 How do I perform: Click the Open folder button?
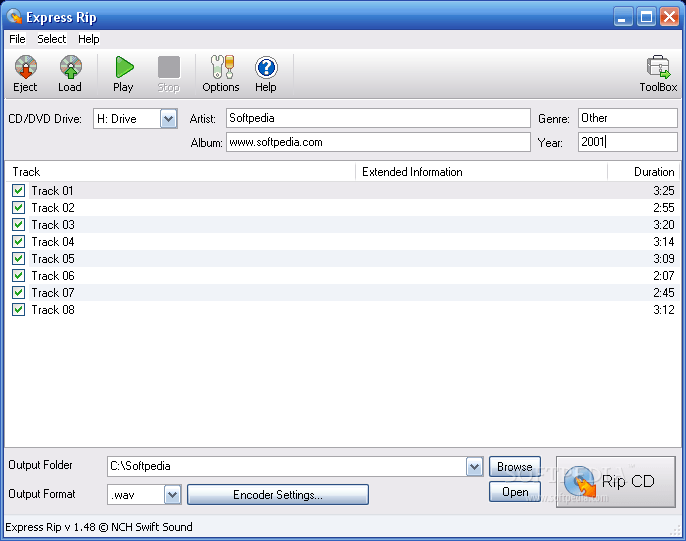coord(515,492)
